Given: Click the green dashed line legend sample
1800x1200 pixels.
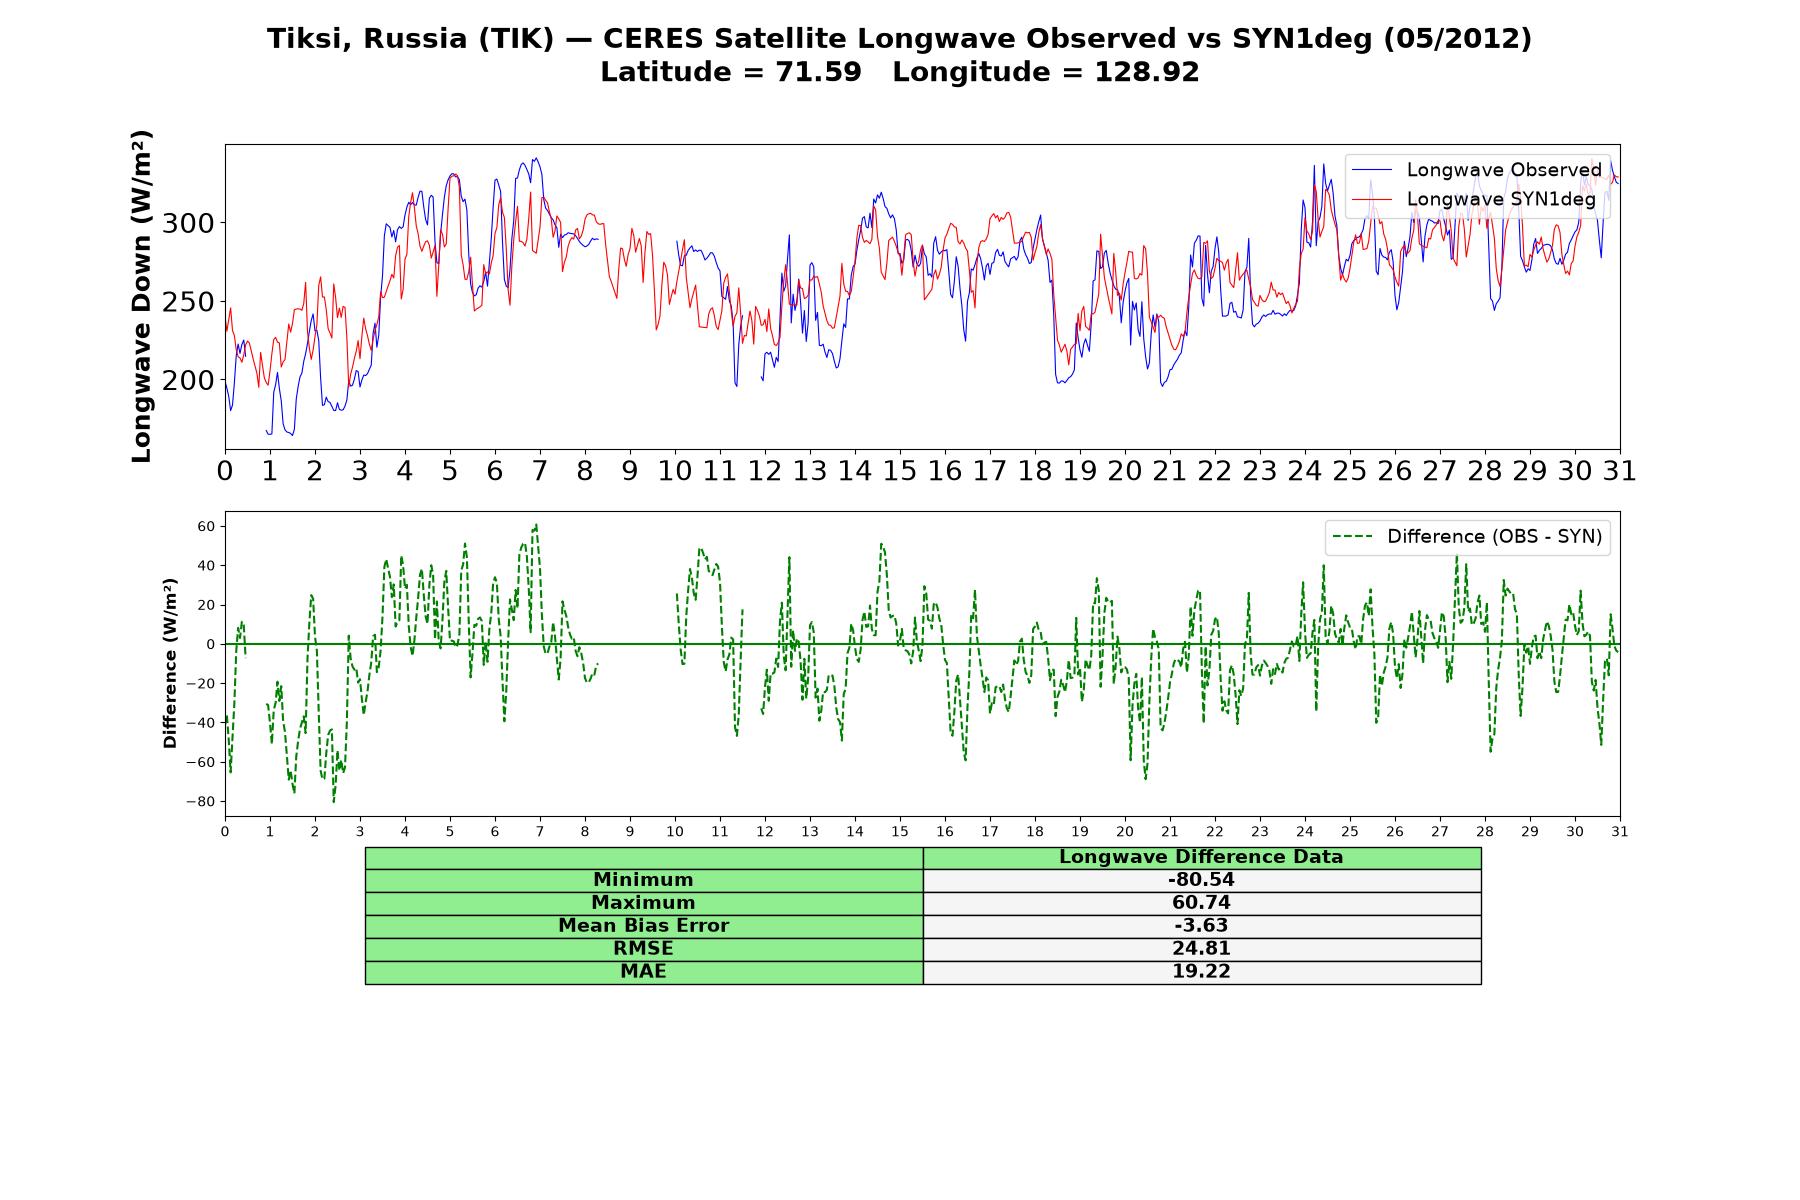Looking at the screenshot, I should coord(1352,537).
